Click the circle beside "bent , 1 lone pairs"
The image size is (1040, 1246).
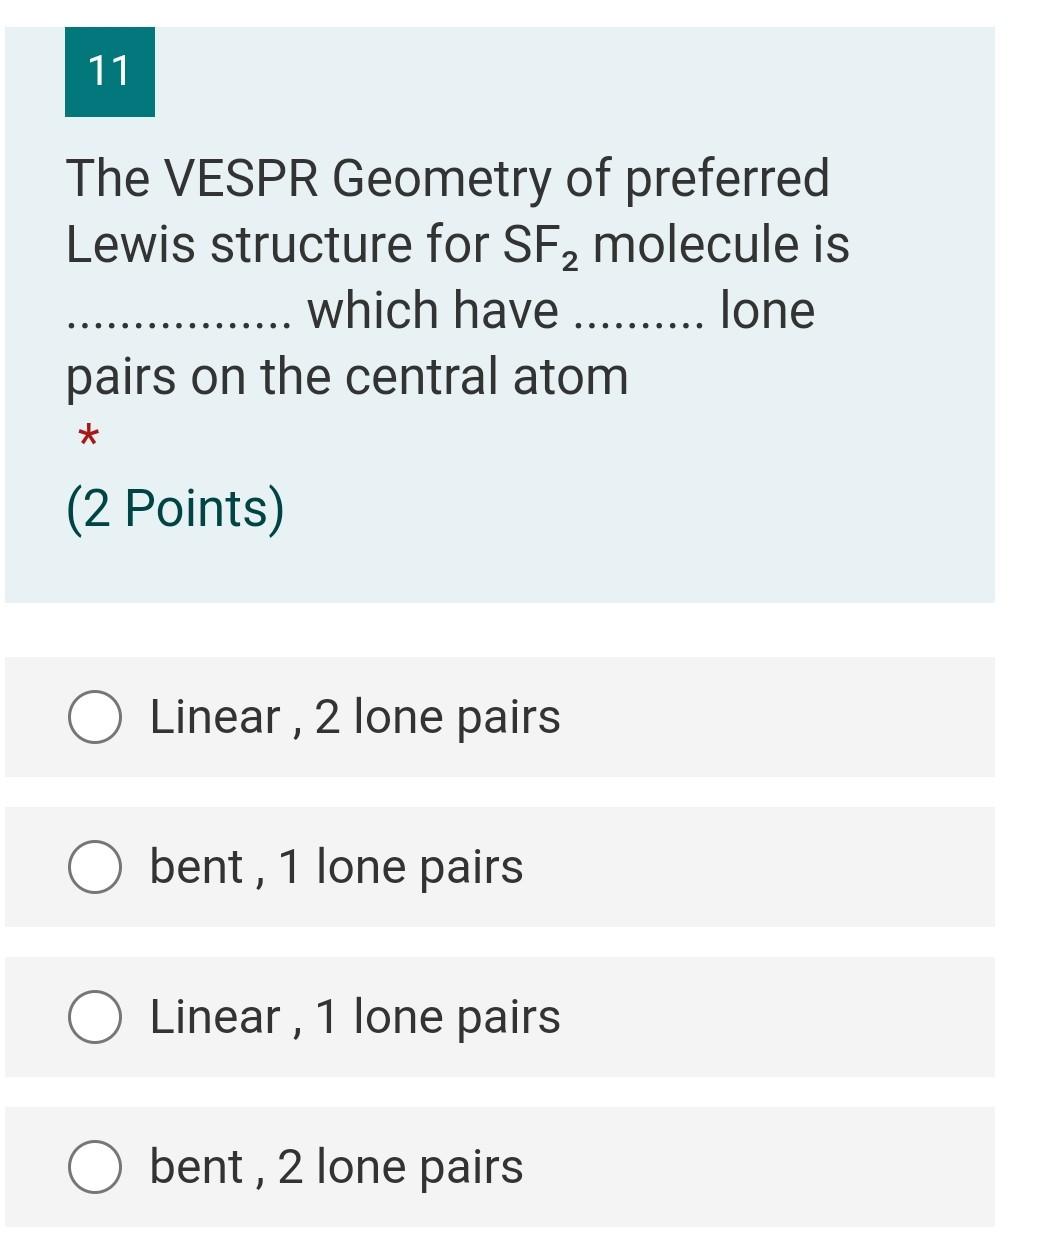(95, 866)
